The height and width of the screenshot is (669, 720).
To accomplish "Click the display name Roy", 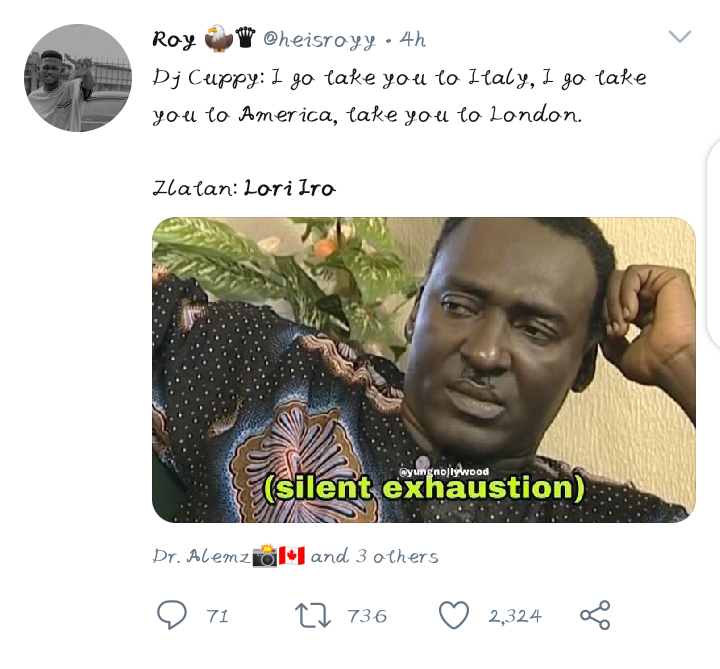I will click(x=174, y=40).
